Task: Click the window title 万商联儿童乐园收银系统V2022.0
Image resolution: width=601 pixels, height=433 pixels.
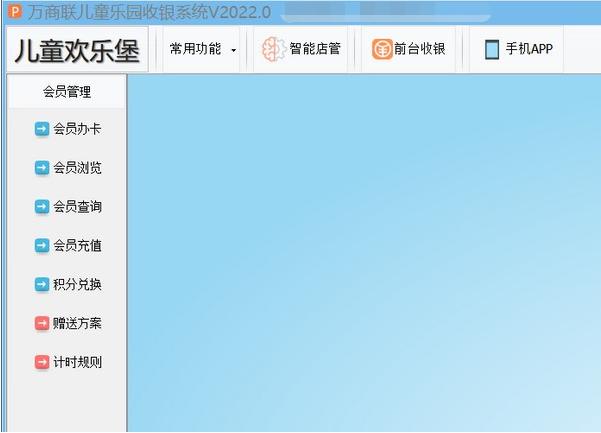Action: tap(149, 12)
